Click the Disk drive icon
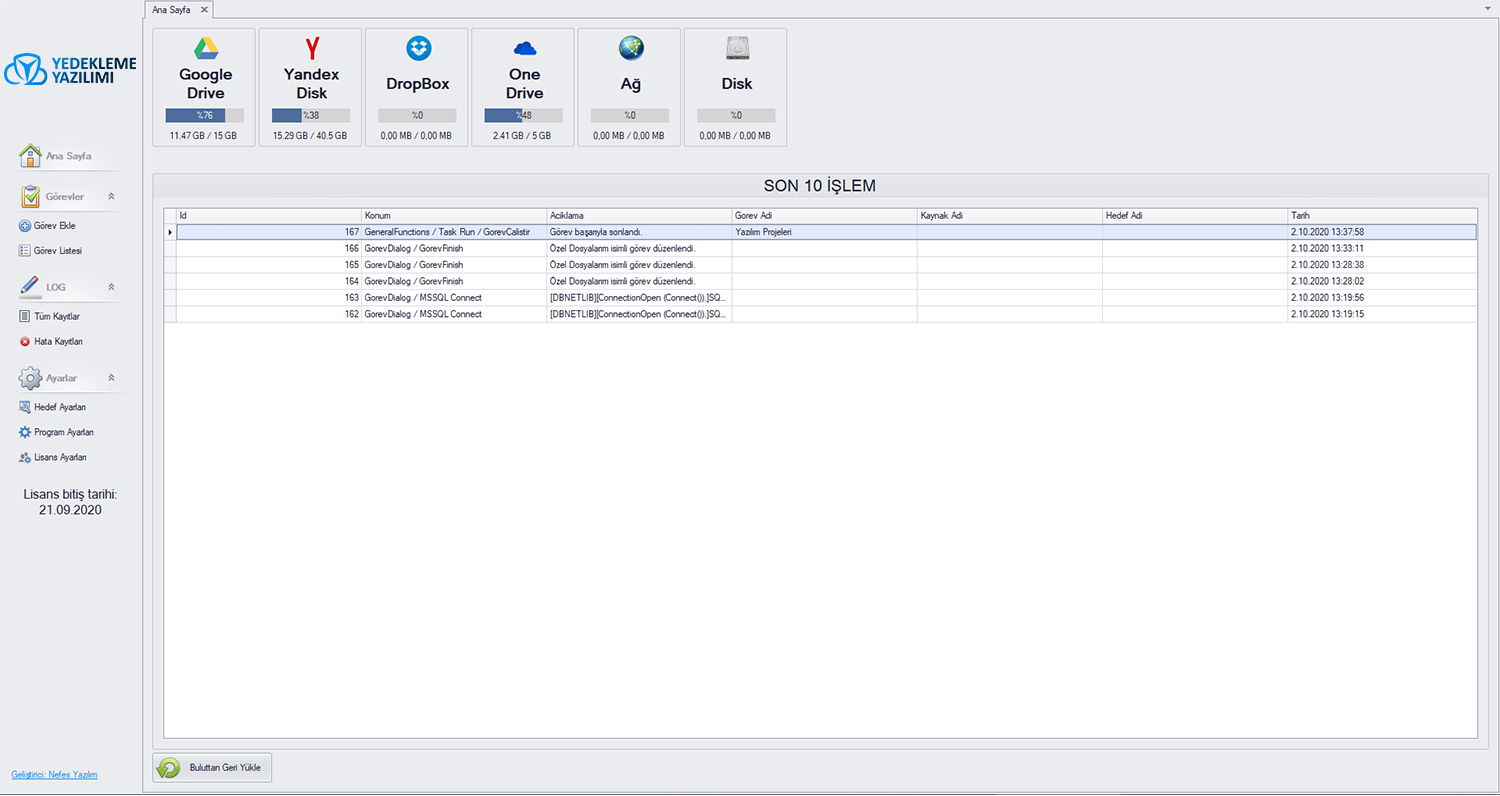The image size is (1500, 796). [x=736, y=46]
